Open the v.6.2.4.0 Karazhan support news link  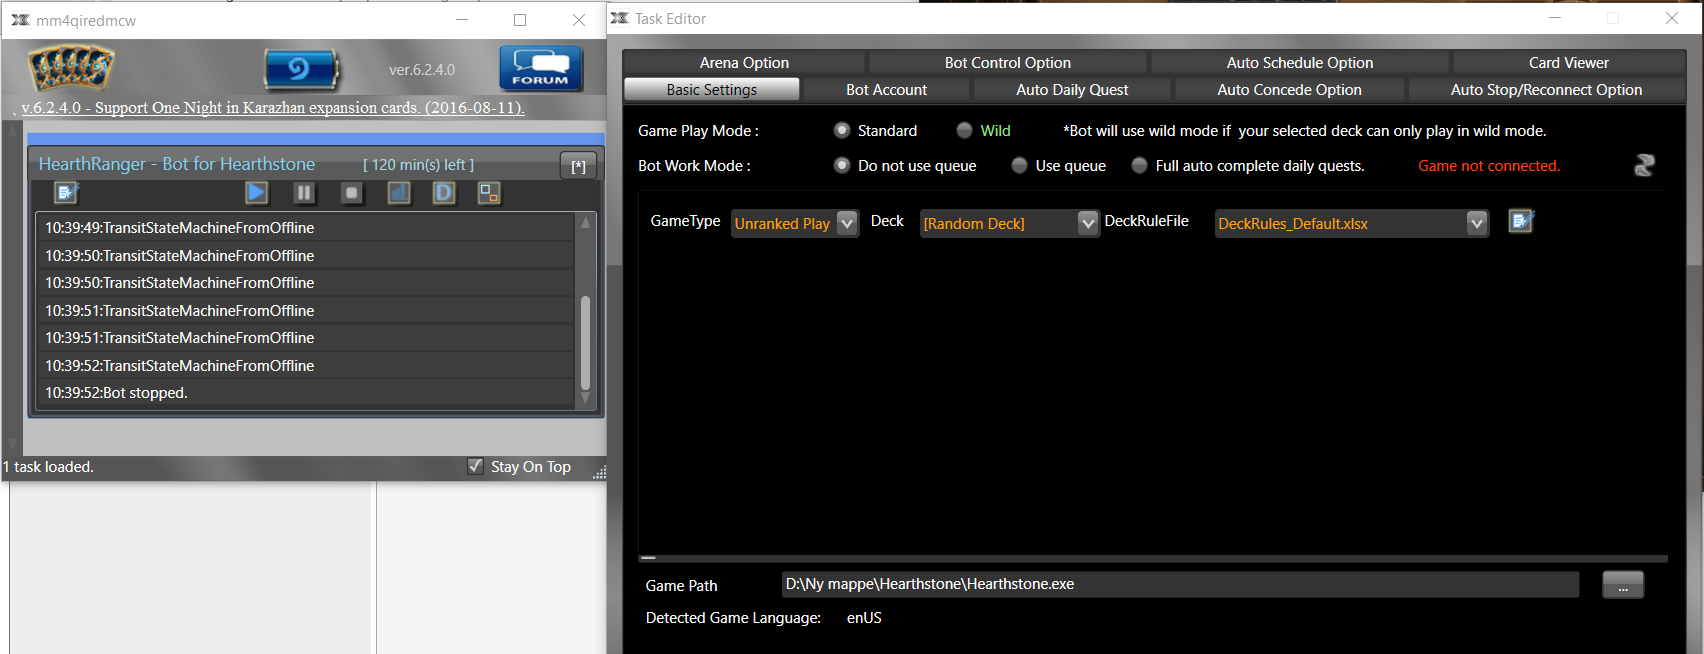[x=273, y=108]
